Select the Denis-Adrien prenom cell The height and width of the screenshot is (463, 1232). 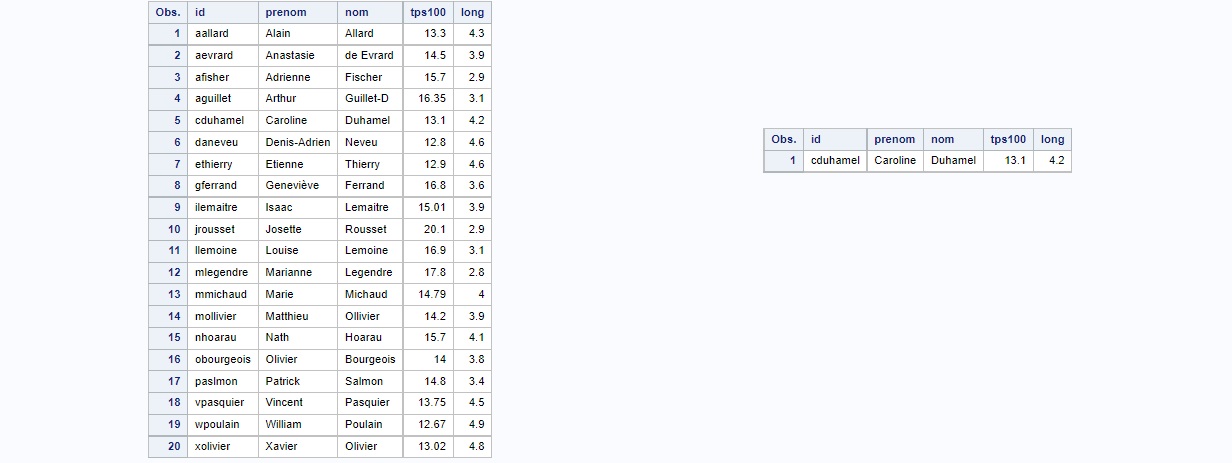(x=297, y=142)
